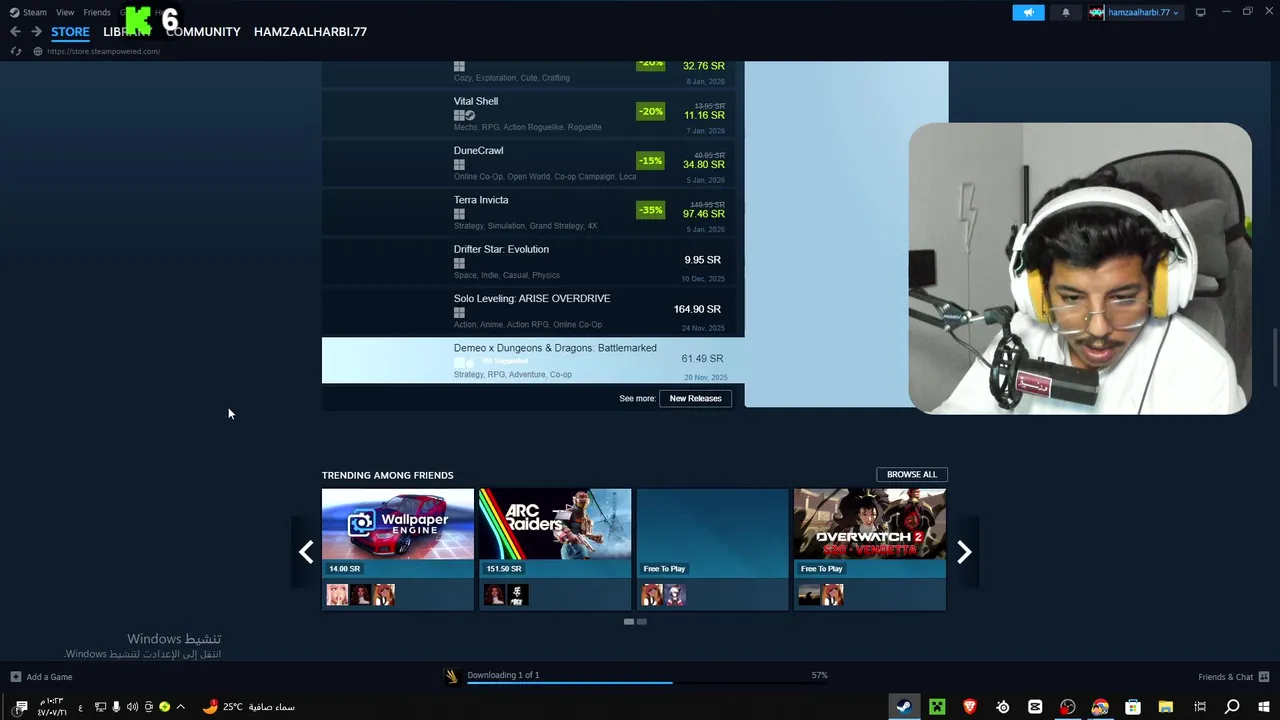Click the New Releases button
1280x720 pixels.
[x=695, y=398]
